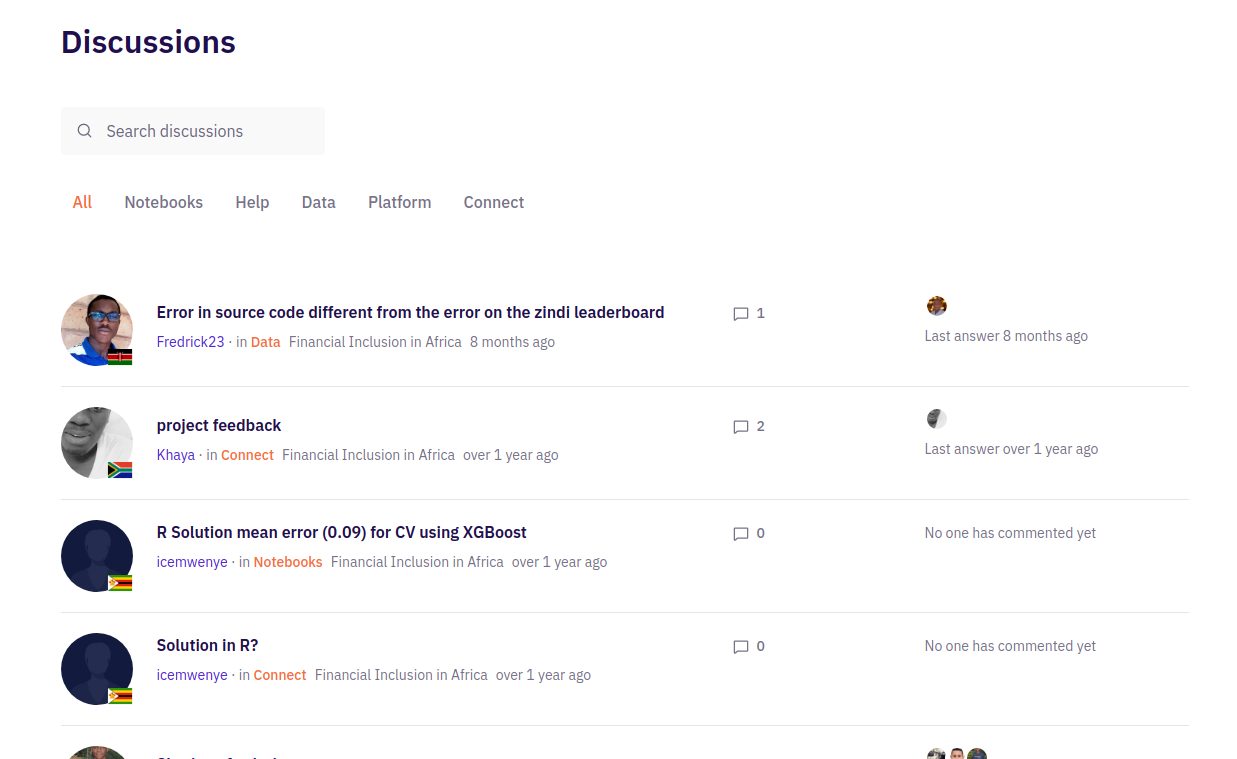Switch to the Notebooks tab
The width and height of the screenshot is (1237, 759).
[163, 202]
